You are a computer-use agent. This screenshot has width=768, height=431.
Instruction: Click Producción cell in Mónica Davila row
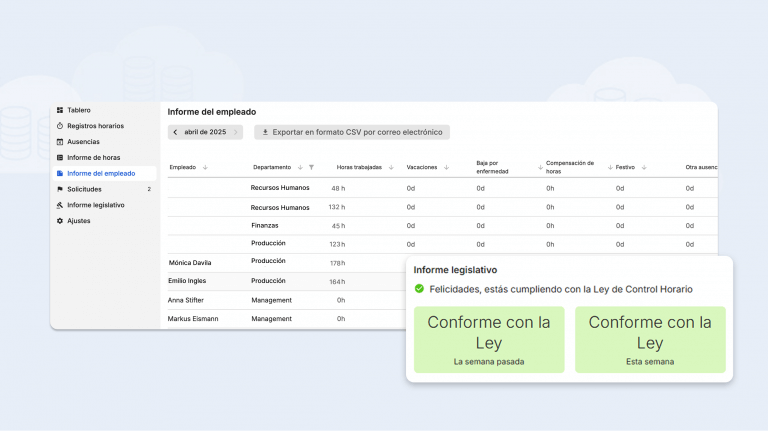coord(268,261)
